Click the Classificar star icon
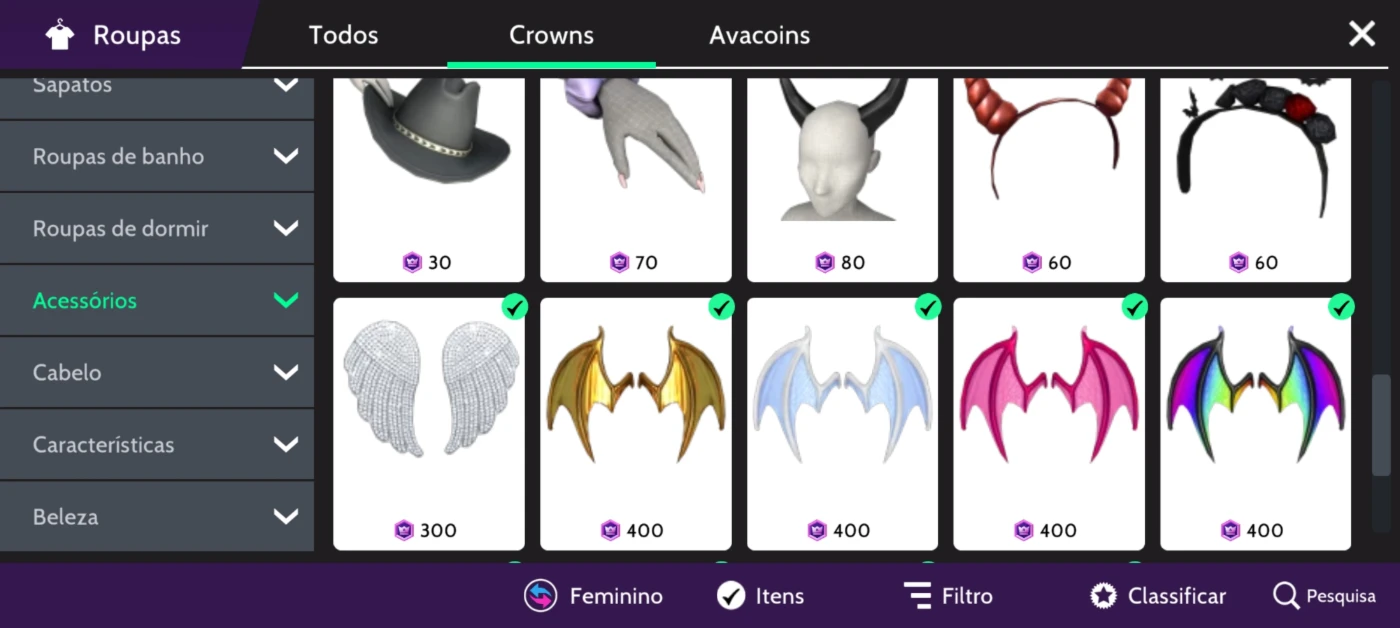Viewport: 1400px width, 628px height. 1104,596
